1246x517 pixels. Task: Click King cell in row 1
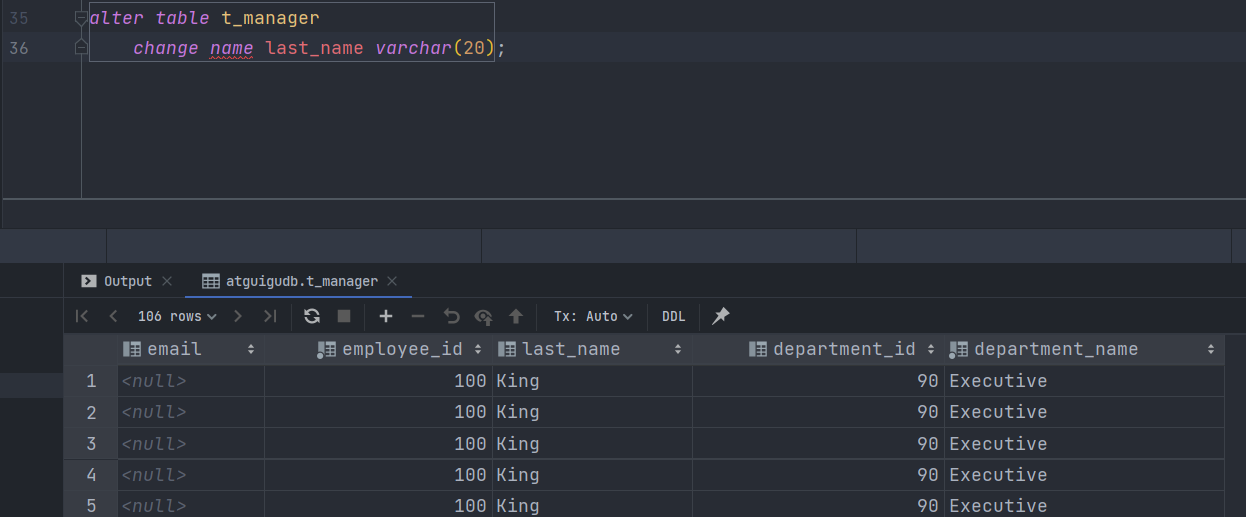point(593,380)
